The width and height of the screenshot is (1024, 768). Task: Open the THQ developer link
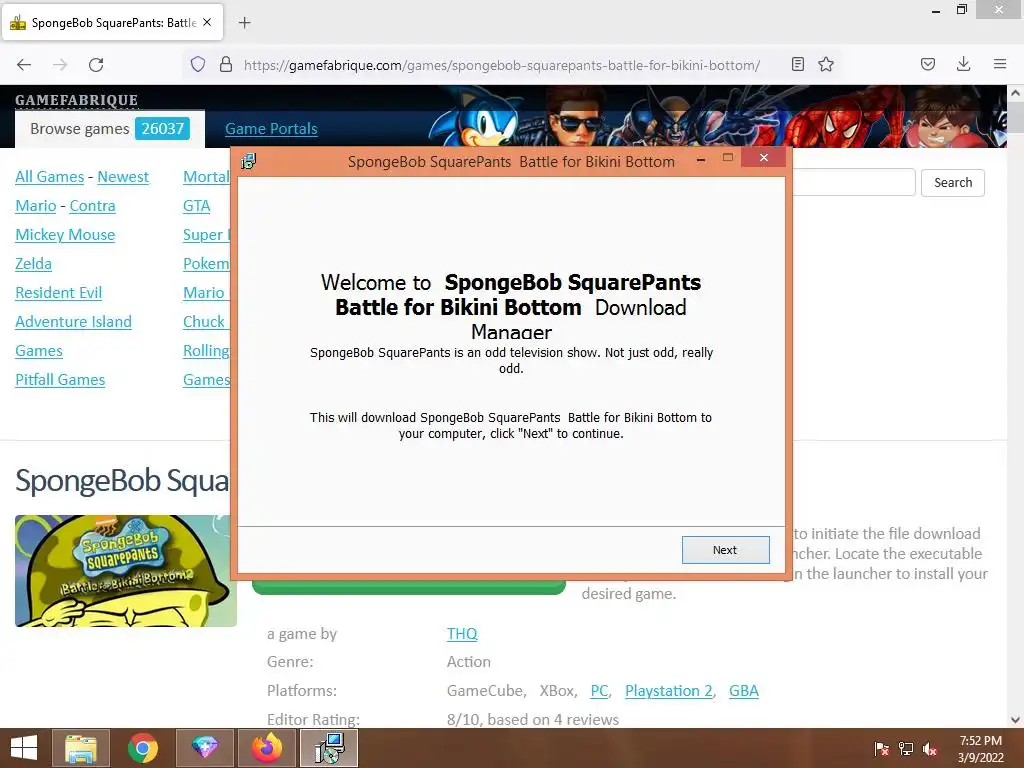pyautogui.click(x=462, y=633)
